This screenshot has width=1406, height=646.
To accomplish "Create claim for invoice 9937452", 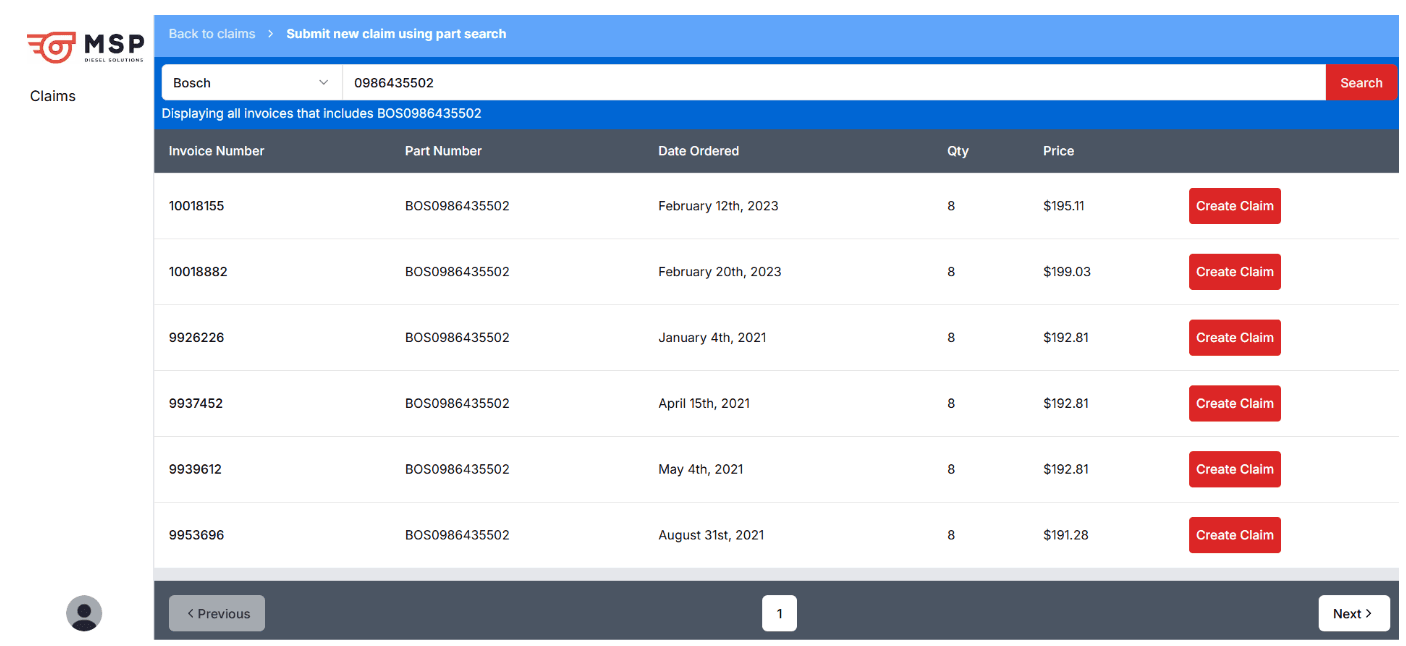I will 1234,404.
